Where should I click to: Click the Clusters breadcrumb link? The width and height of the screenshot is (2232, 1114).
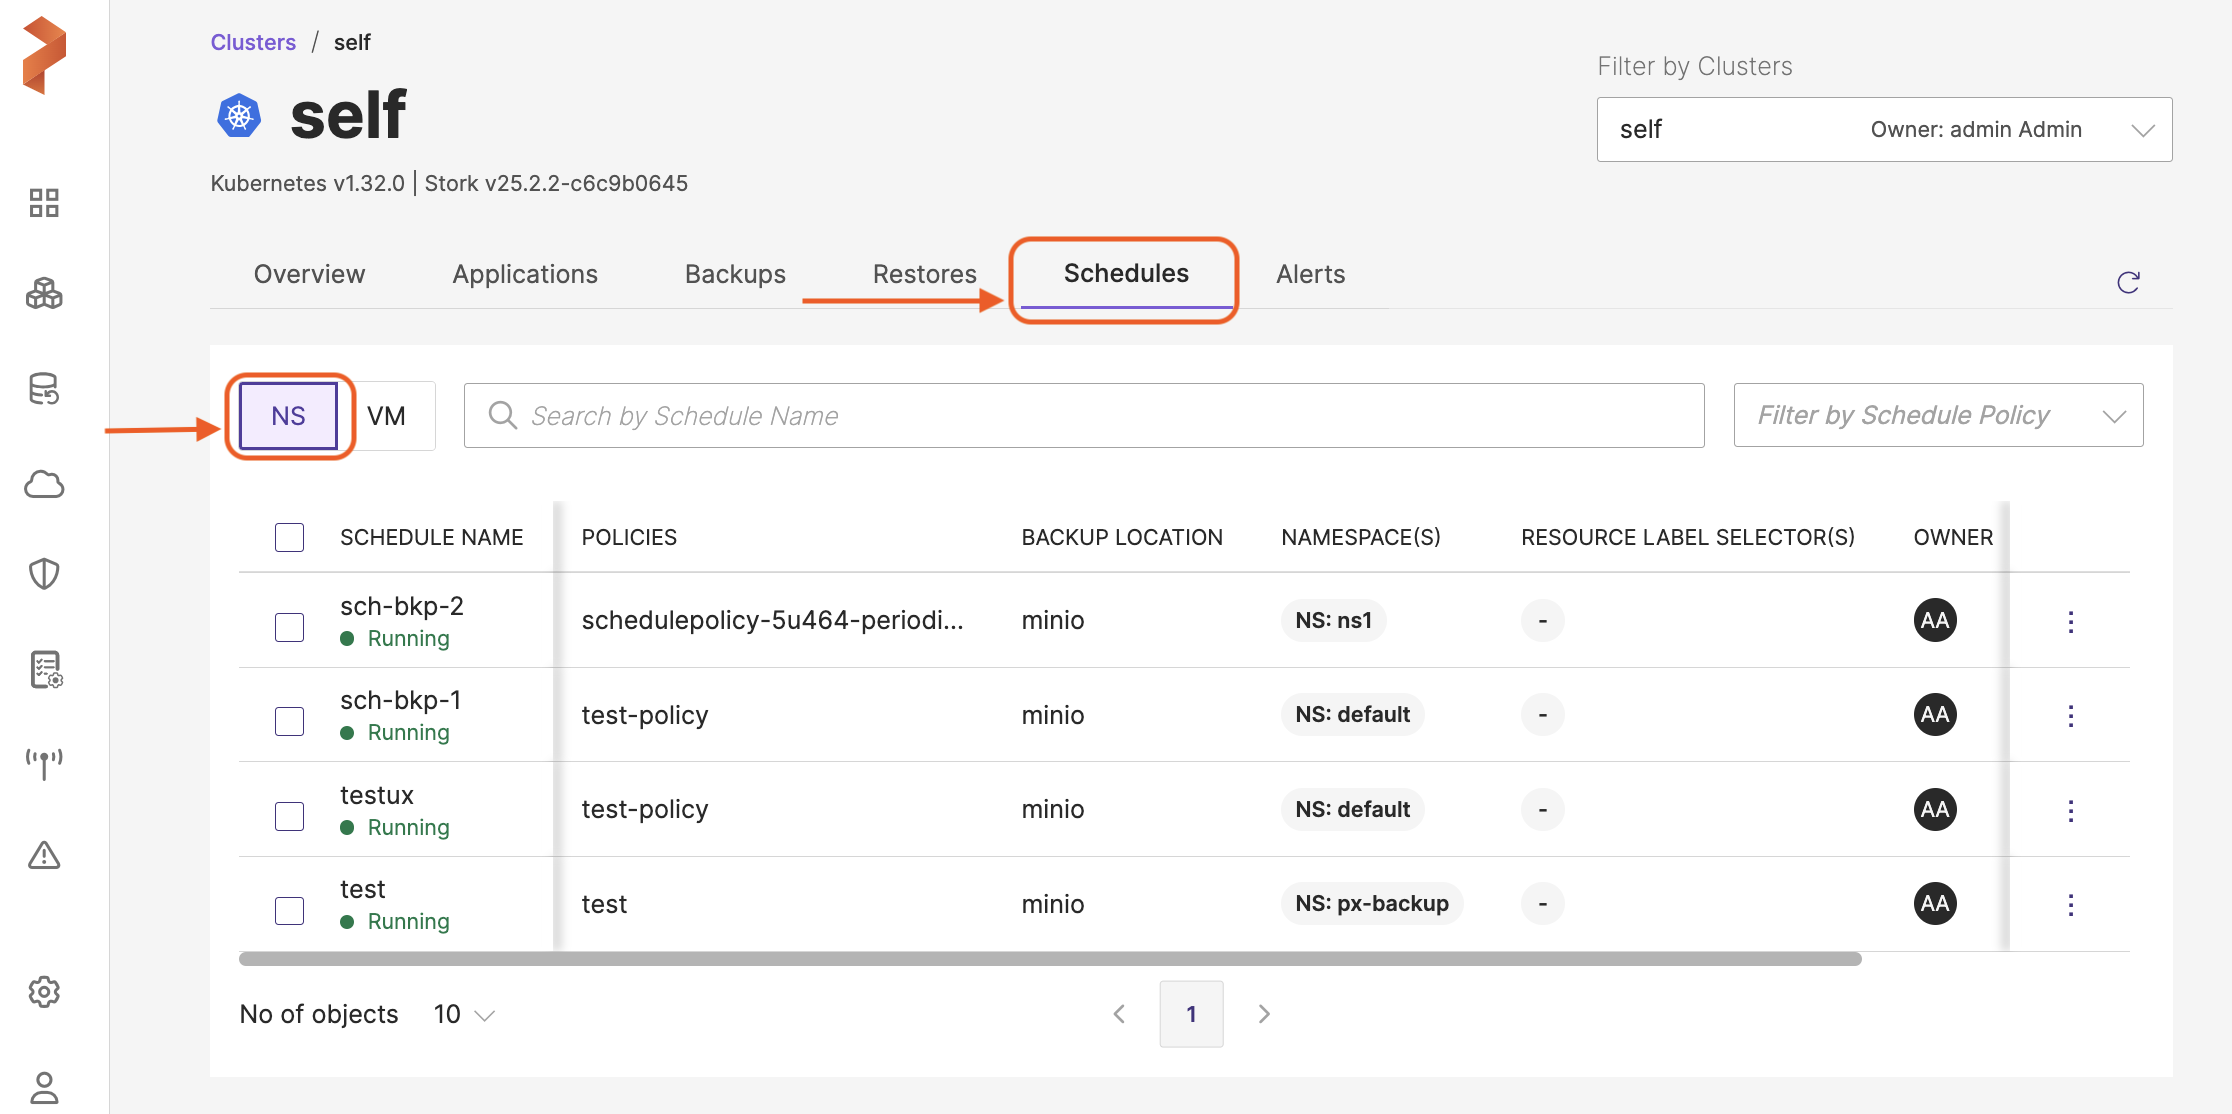pyautogui.click(x=253, y=42)
